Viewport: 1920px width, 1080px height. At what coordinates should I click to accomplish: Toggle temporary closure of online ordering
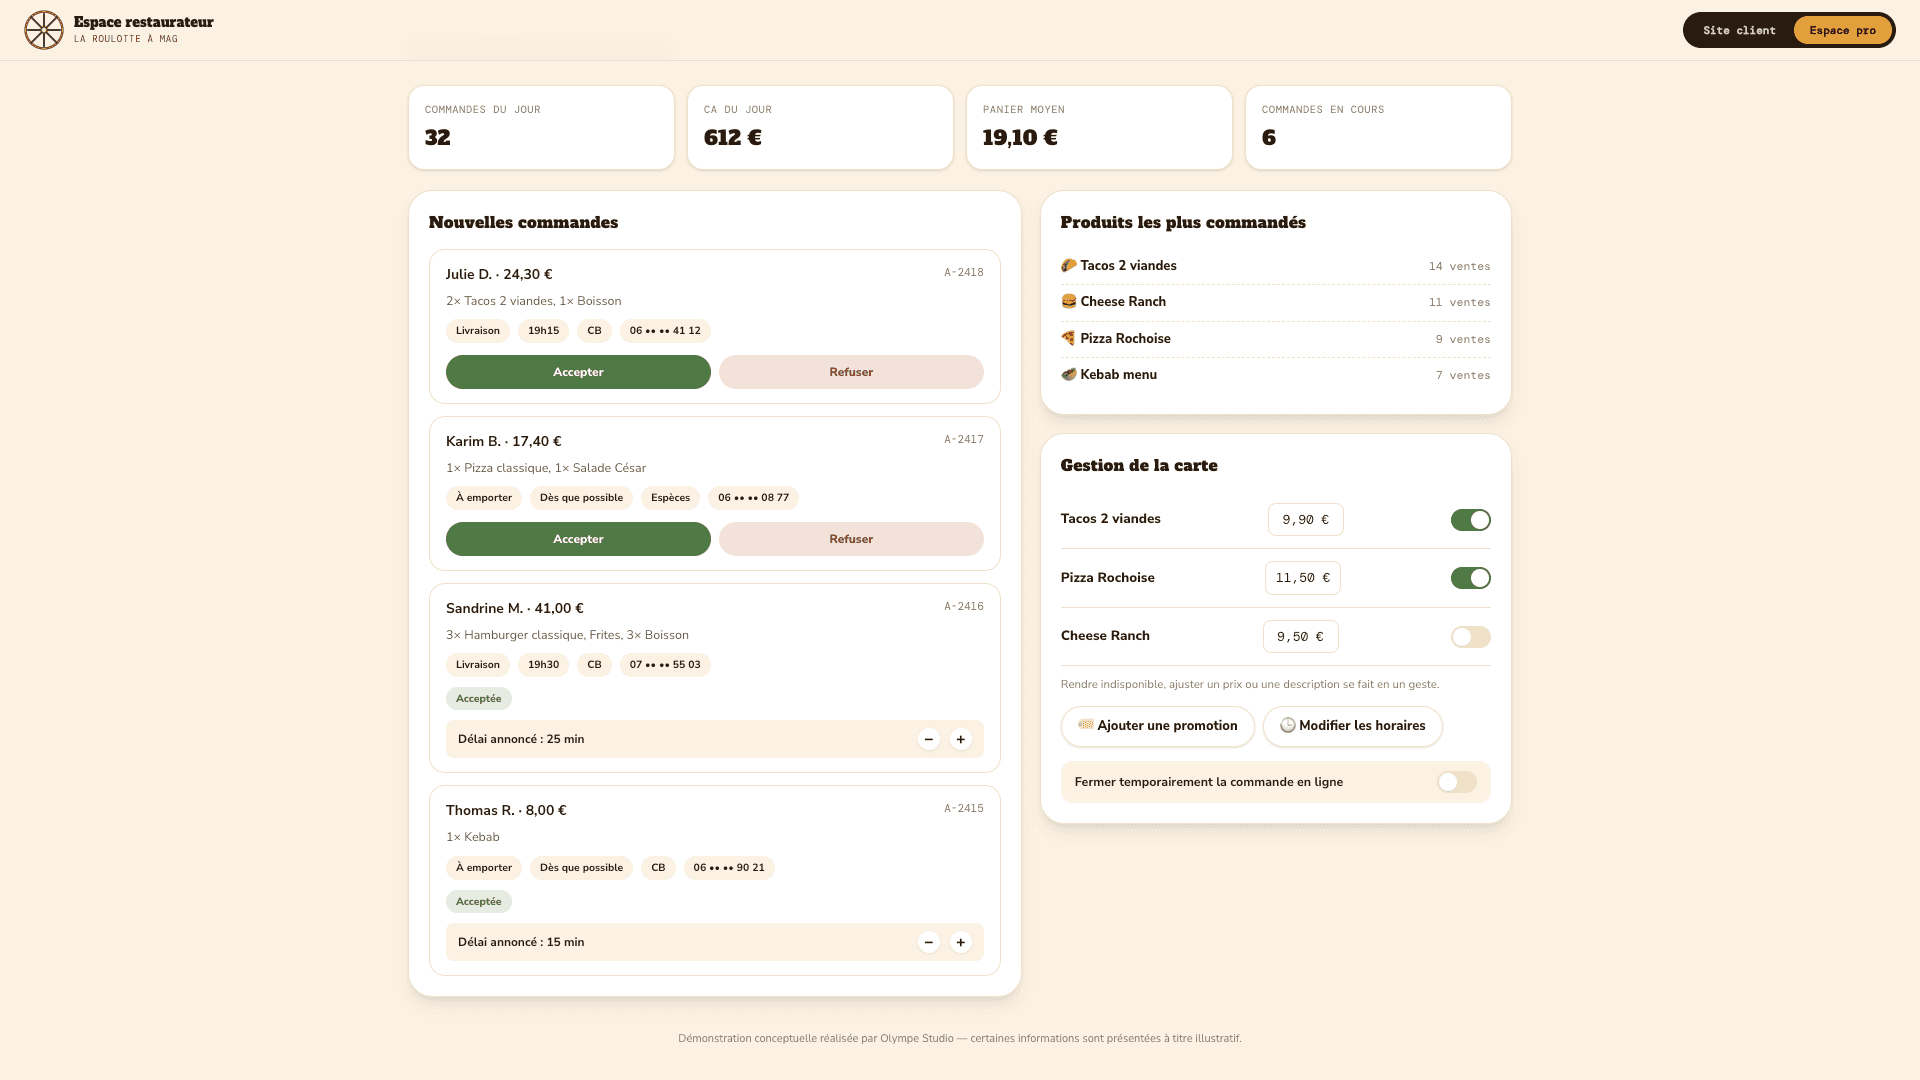pos(1457,782)
